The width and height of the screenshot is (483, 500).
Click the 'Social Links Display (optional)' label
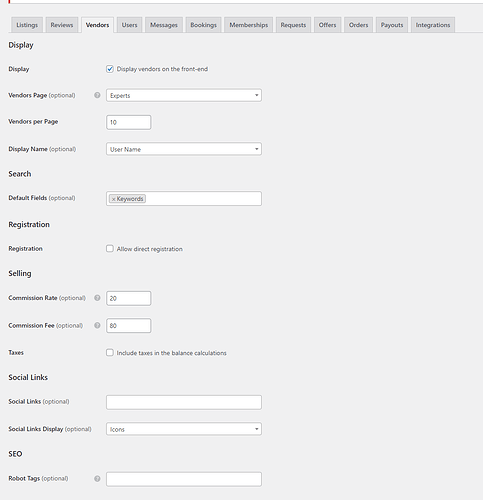(x=50, y=429)
